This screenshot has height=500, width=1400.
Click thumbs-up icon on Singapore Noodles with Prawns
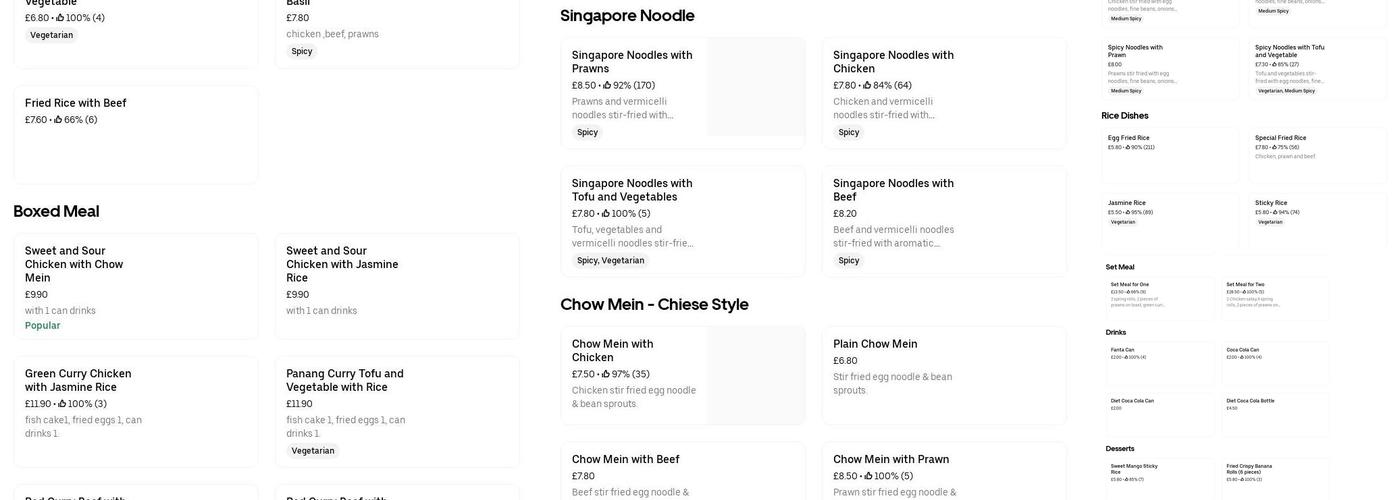point(607,86)
